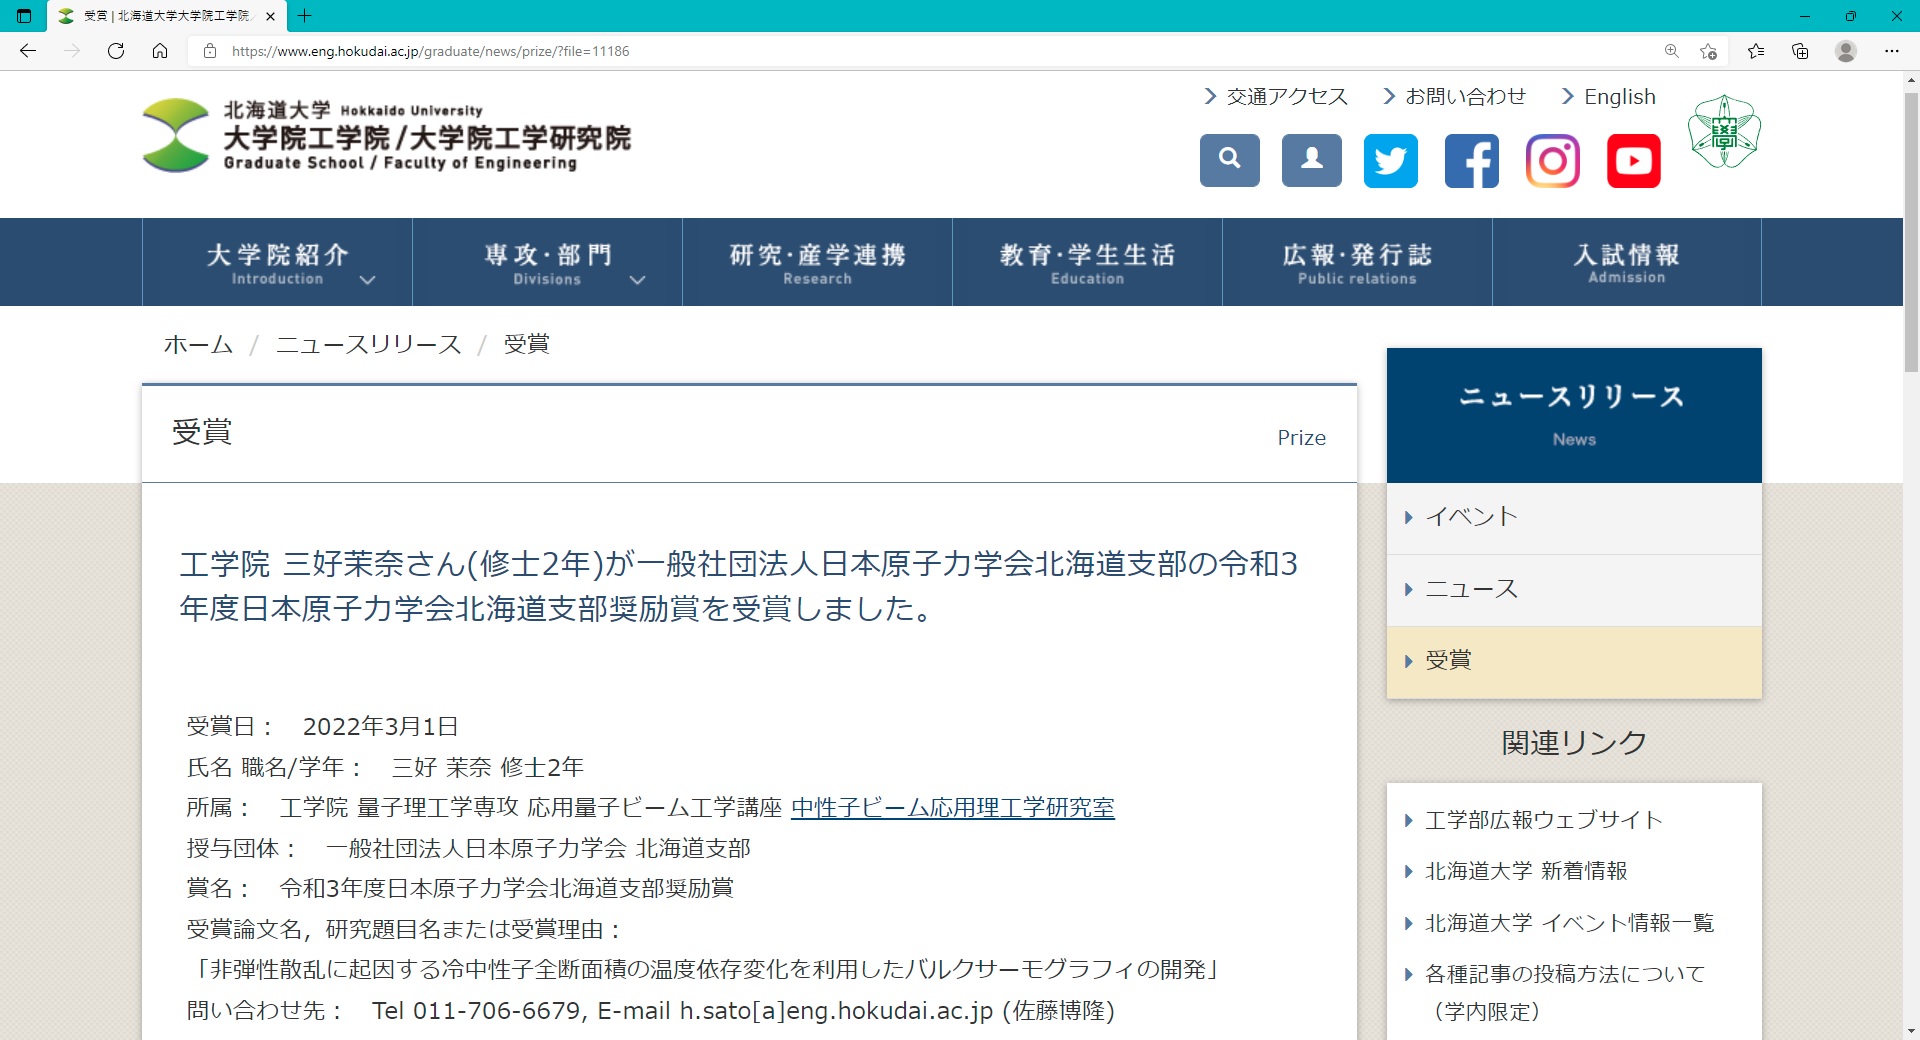1920x1040 pixels.
Task: Open the site search icon button
Action: coord(1229,160)
